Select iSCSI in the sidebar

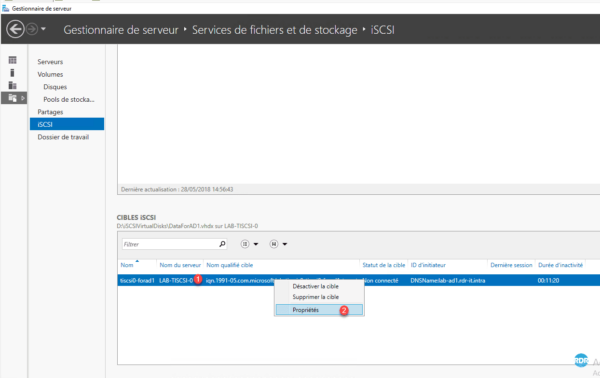(x=67, y=124)
